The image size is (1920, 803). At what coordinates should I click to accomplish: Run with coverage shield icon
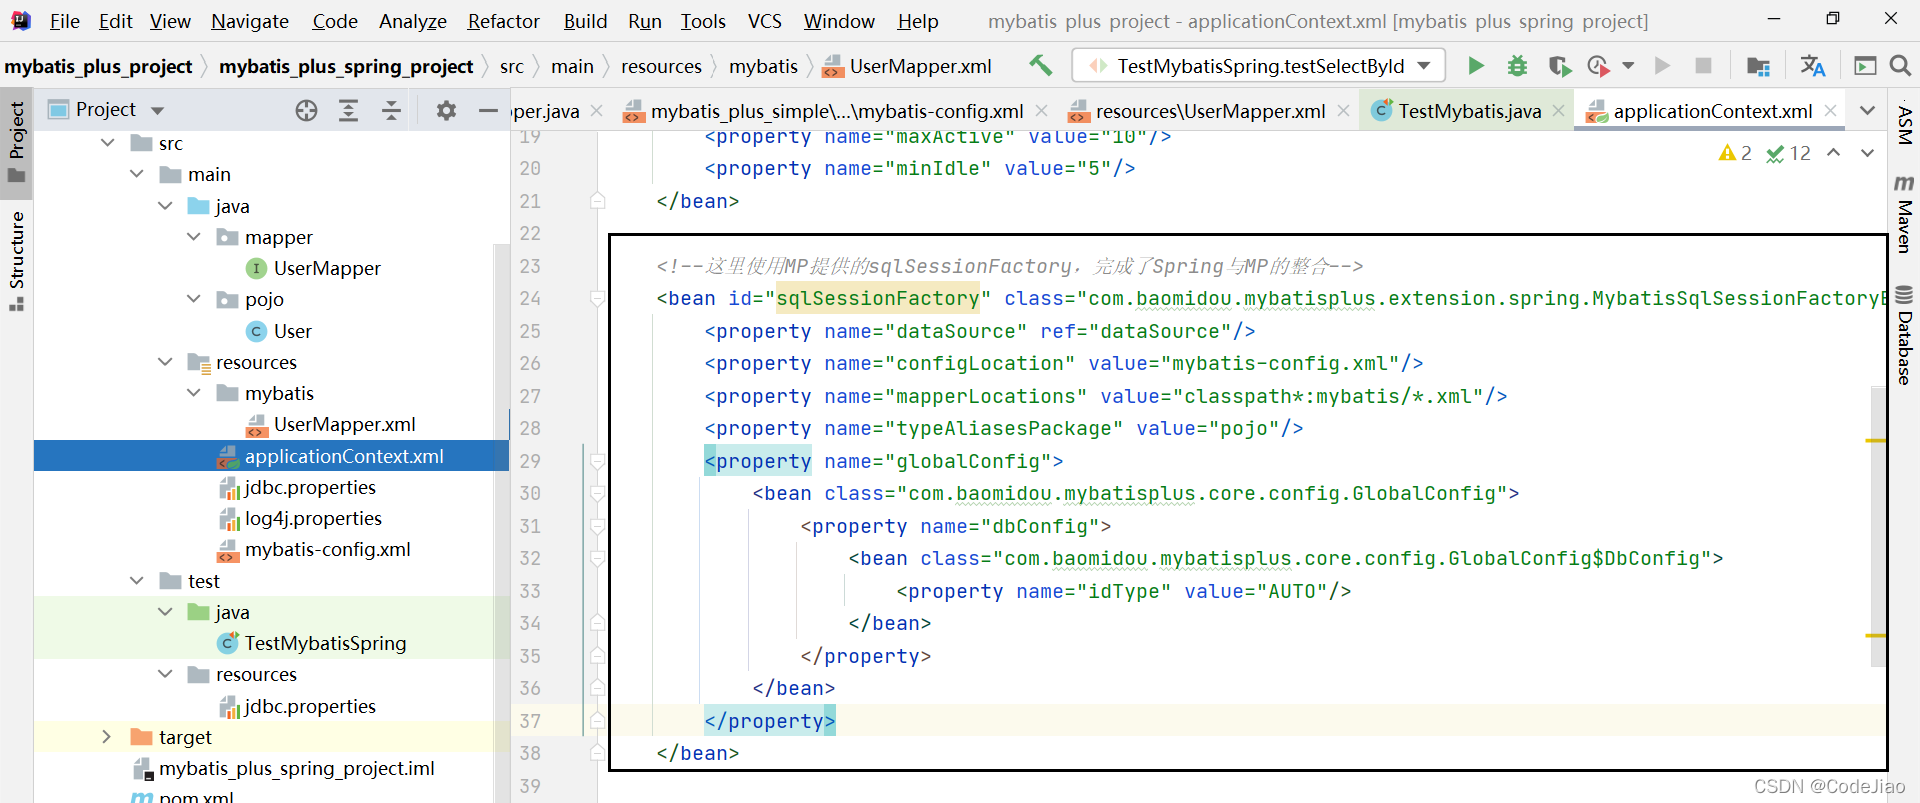tap(1559, 66)
